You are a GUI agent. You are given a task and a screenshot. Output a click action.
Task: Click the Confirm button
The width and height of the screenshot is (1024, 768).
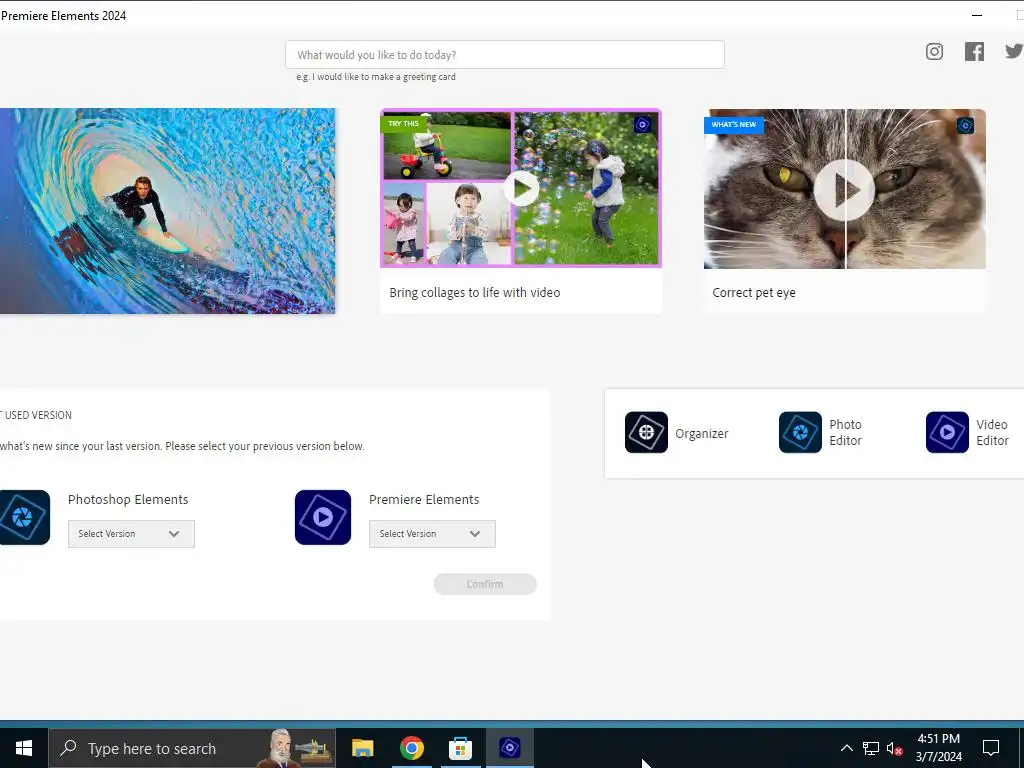(x=485, y=584)
